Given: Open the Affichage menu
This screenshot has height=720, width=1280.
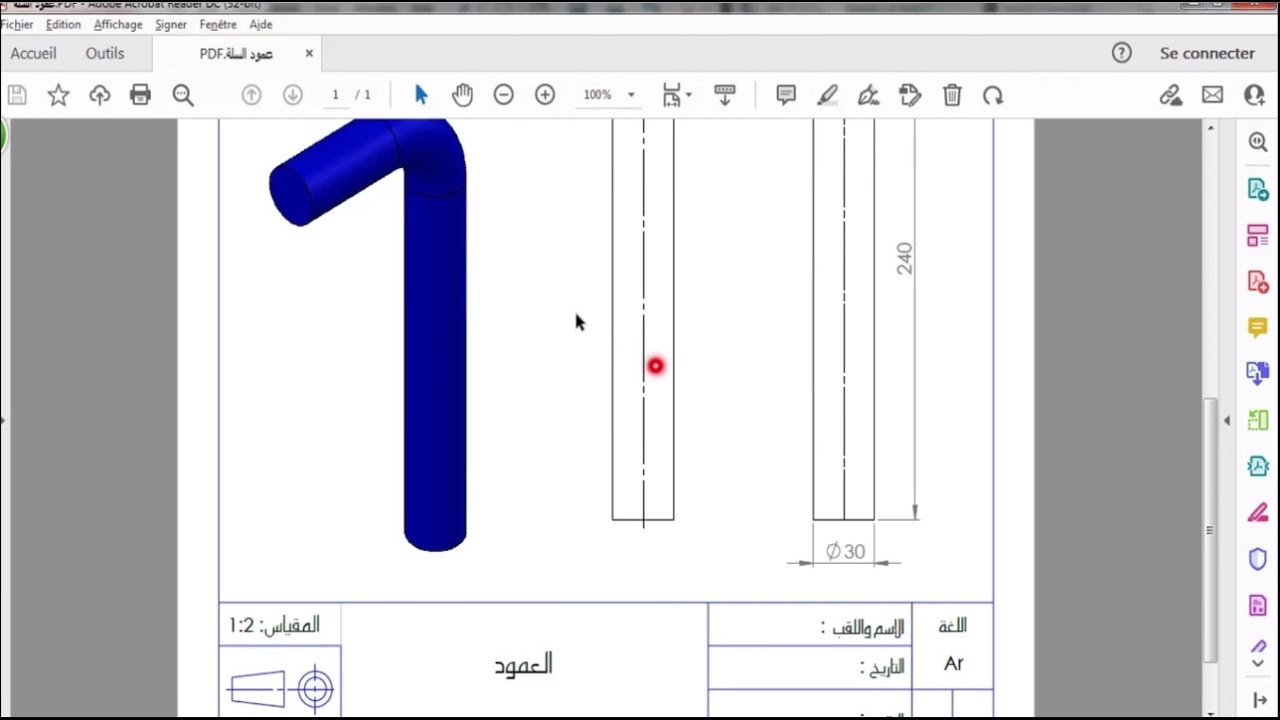Looking at the screenshot, I should (x=118, y=24).
